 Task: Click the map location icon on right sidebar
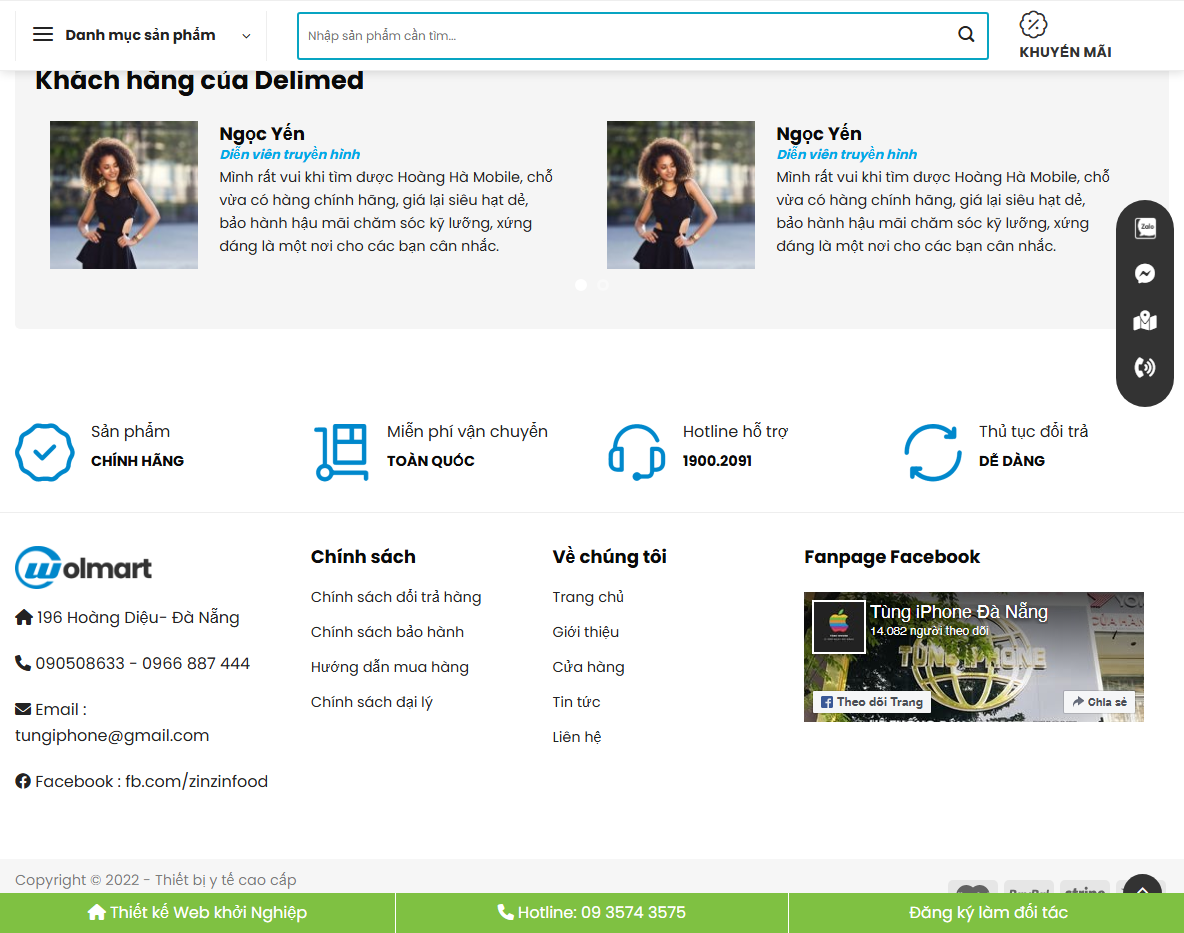click(x=1144, y=321)
